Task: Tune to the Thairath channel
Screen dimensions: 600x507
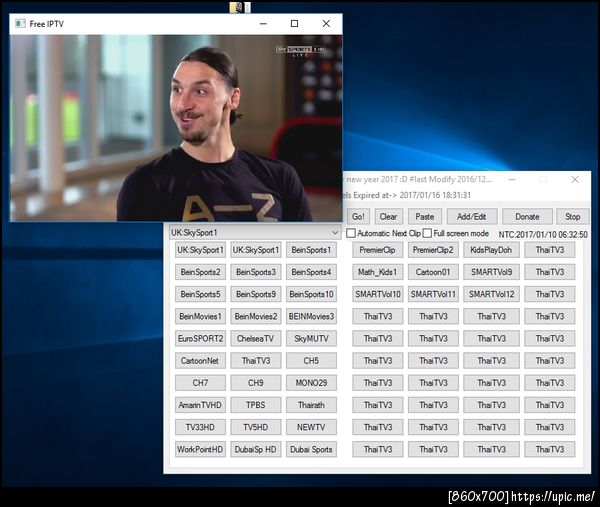Action: [x=311, y=405]
